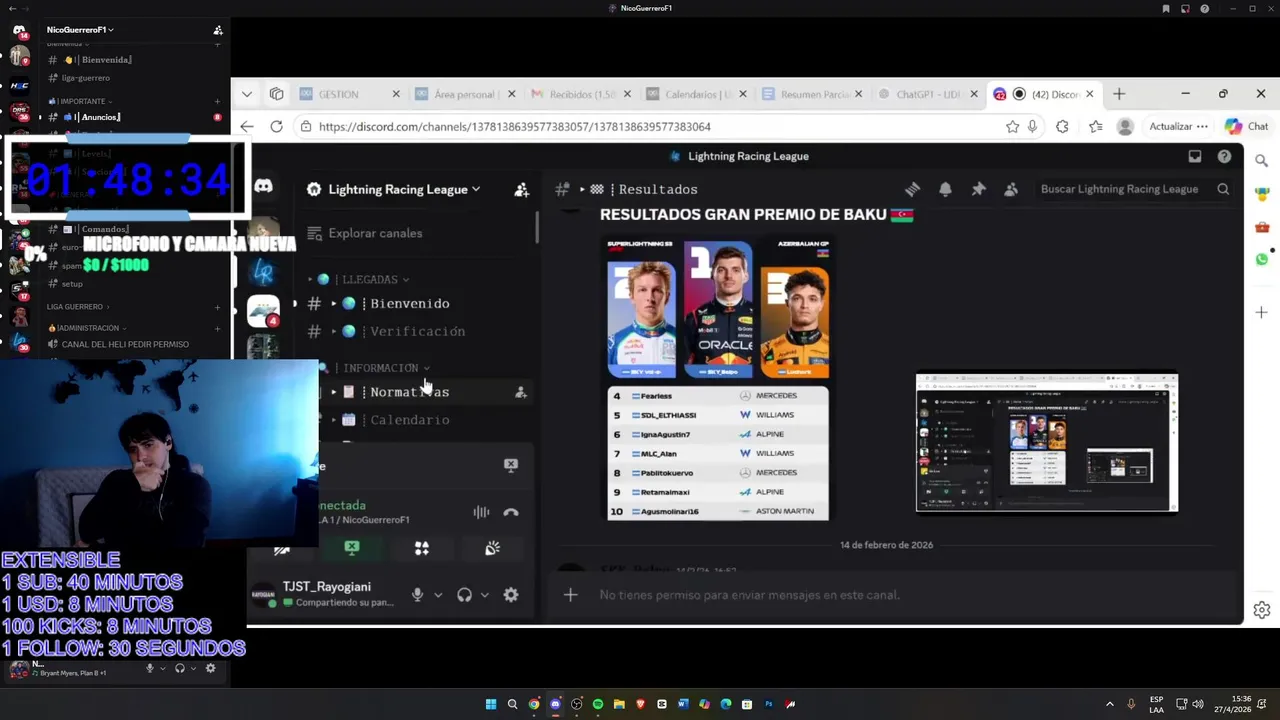Open headphone output options arrow

pyautogui.click(x=485, y=595)
